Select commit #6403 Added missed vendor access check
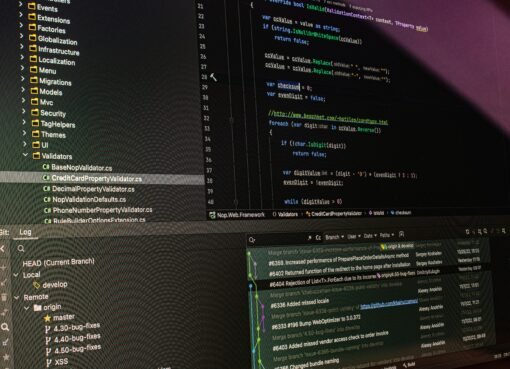The height and width of the screenshot is (369, 510). [x=330, y=341]
